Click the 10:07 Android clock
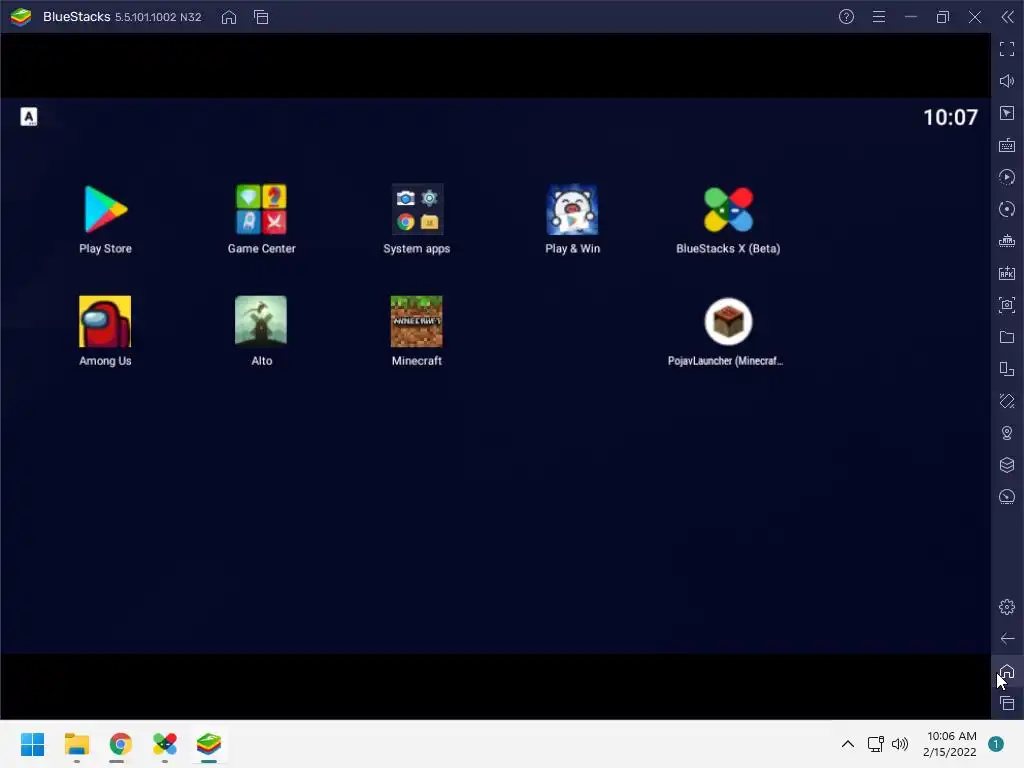 tap(950, 118)
